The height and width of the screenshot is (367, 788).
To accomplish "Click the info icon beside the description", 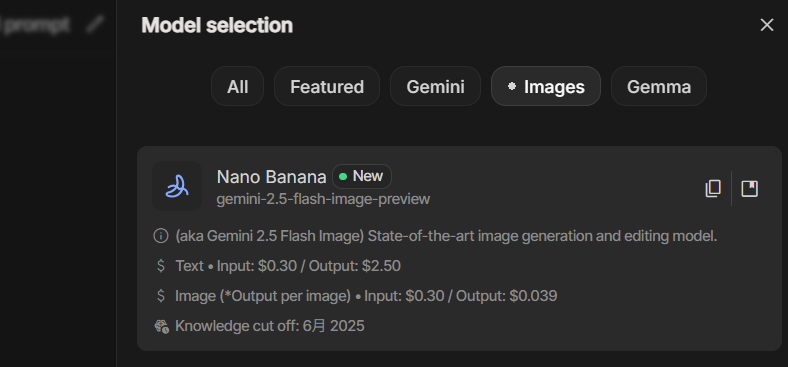I will [160, 236].
